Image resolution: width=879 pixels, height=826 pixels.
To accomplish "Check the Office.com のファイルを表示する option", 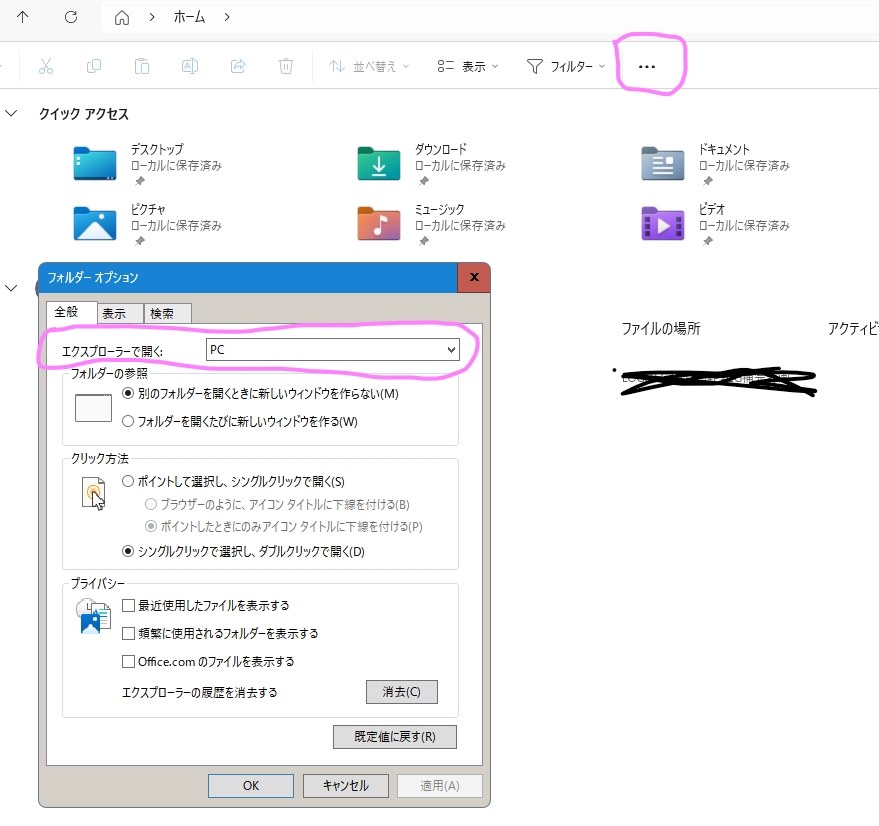I will click(x=128, y=661).
